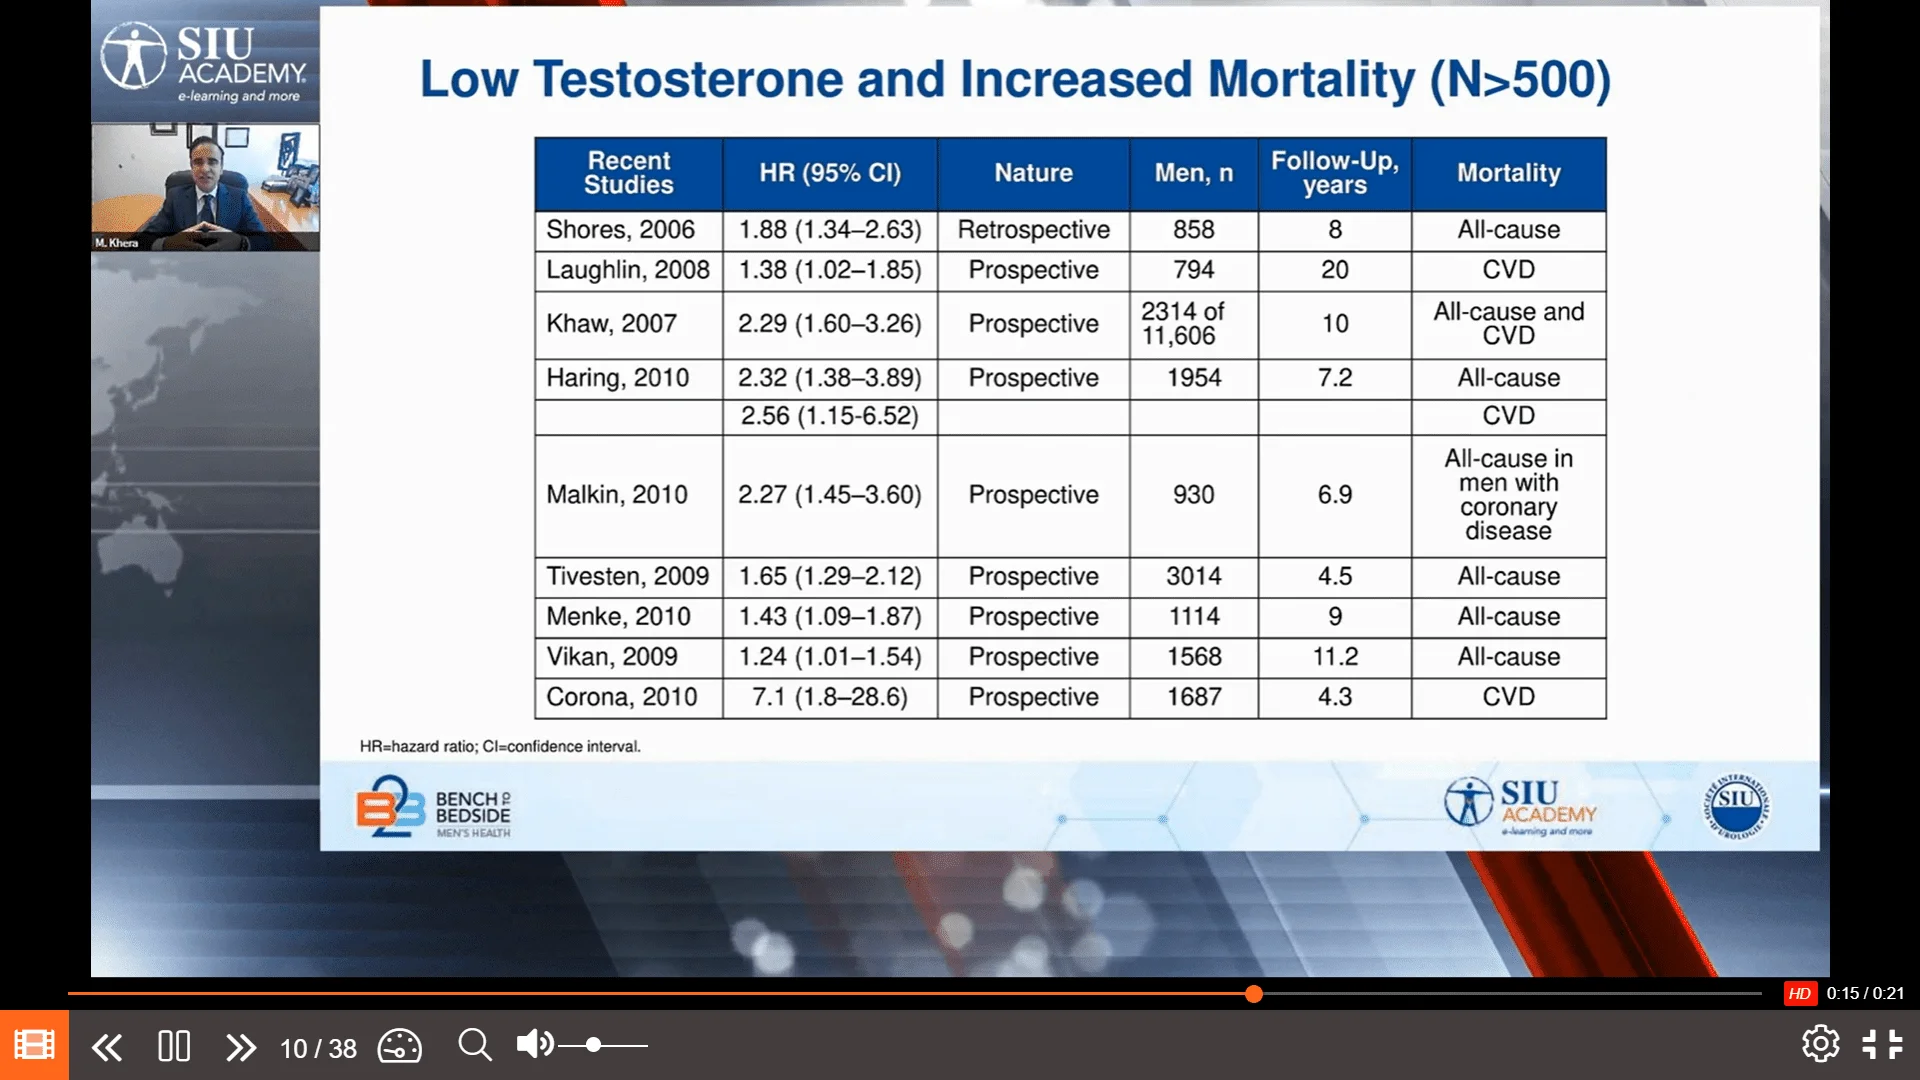
Task: Click the hazard ratio '7.1 (1.8–28.6)'
Action: (x=830, y=697)
